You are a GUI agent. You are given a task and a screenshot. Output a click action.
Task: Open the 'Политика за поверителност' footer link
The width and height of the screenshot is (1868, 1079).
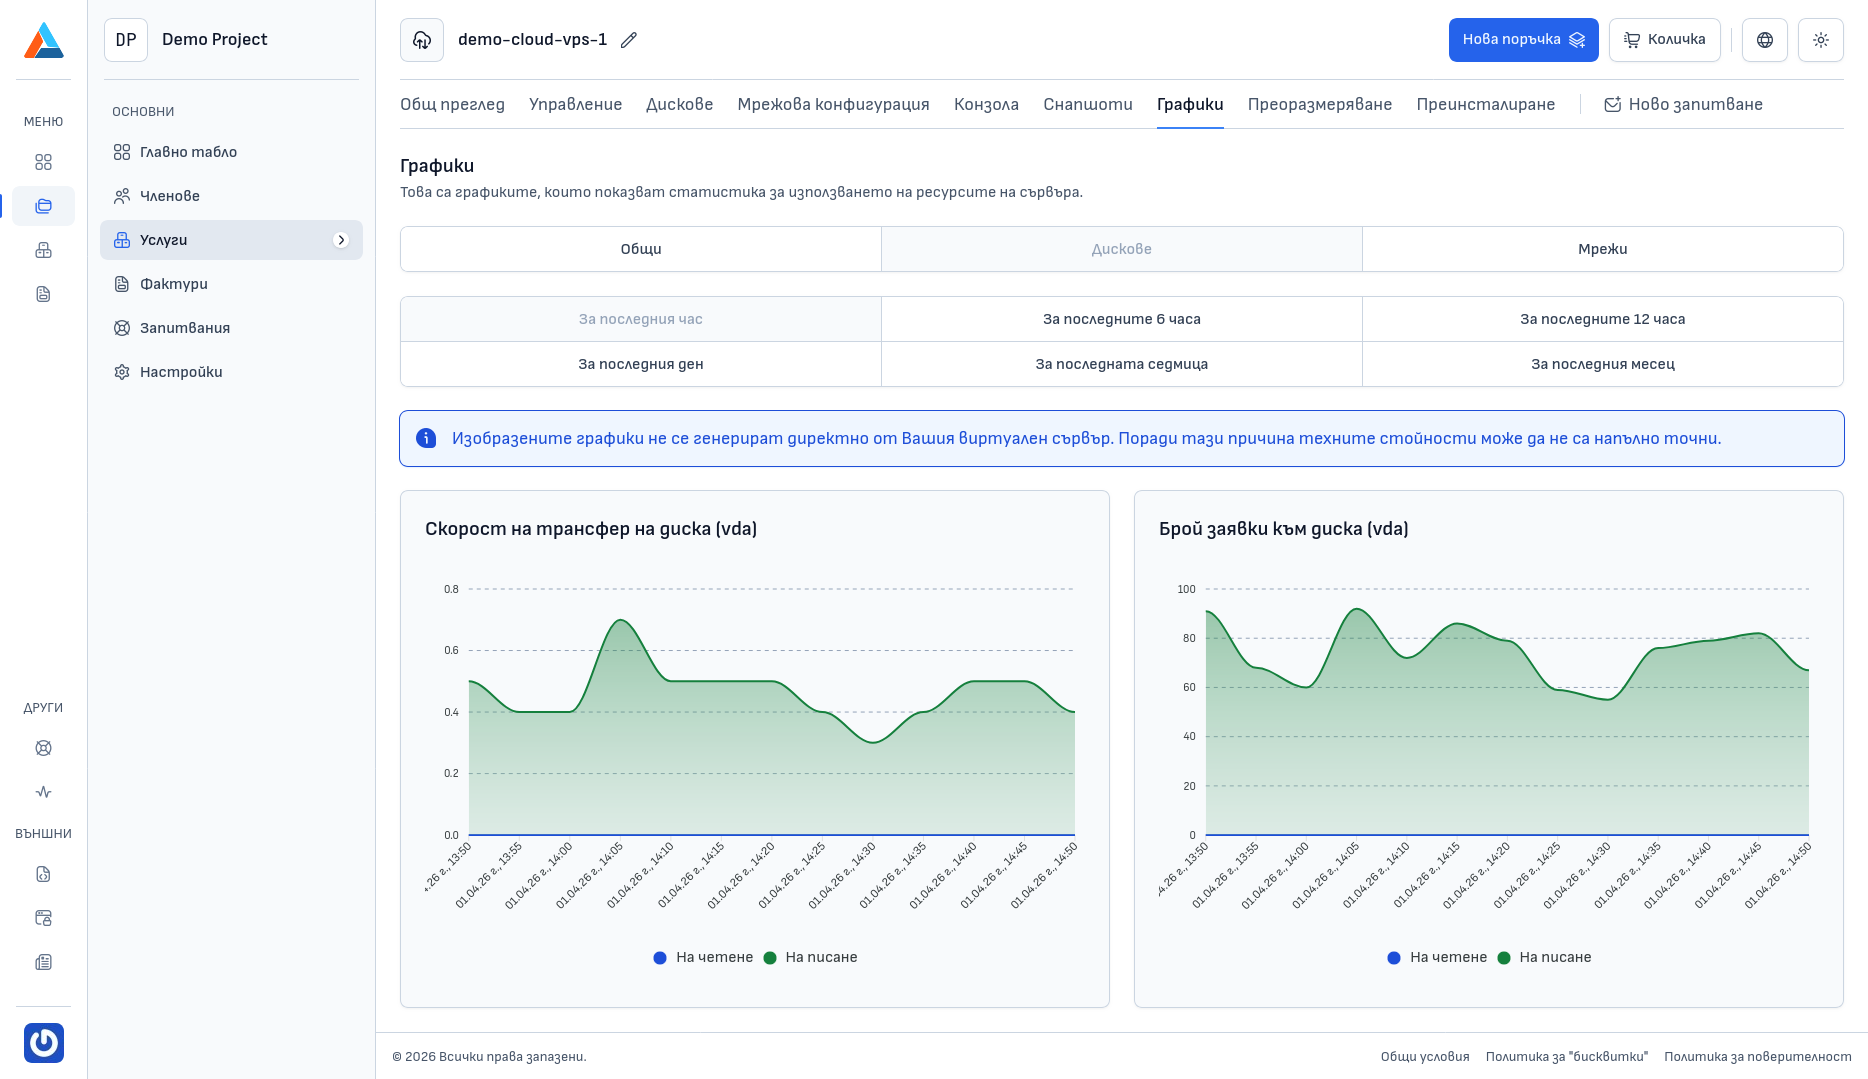(x=1757, y=1057)
